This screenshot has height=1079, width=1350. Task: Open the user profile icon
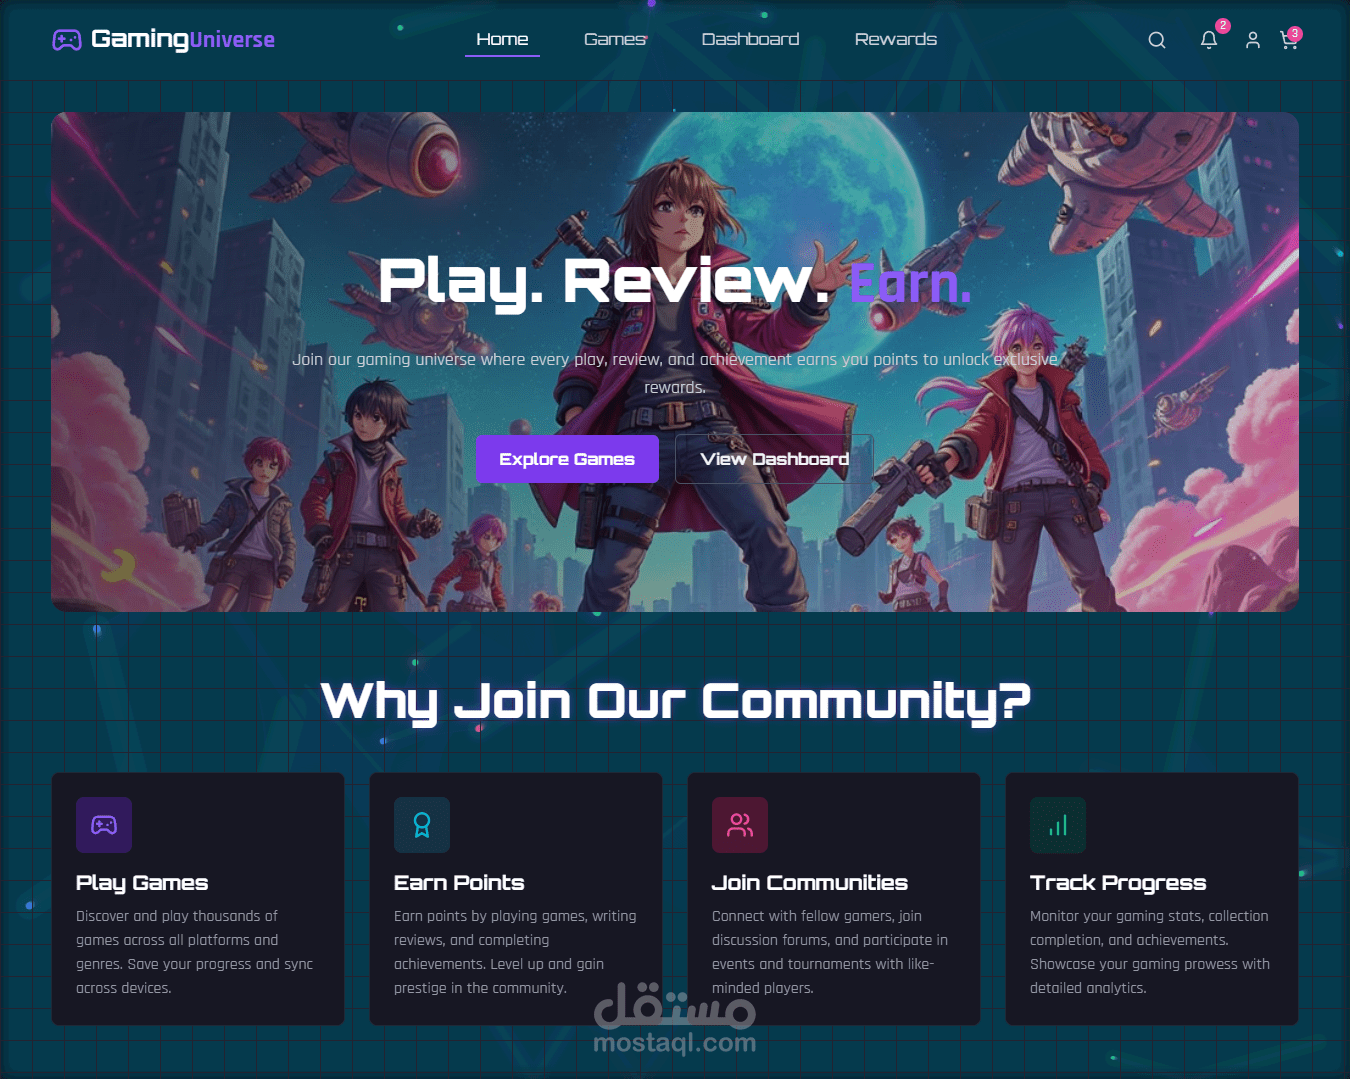coord(1253,40)
